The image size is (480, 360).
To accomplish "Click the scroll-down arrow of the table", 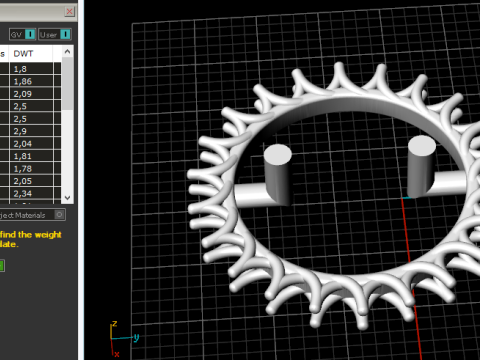I will [x=68, y=198].
